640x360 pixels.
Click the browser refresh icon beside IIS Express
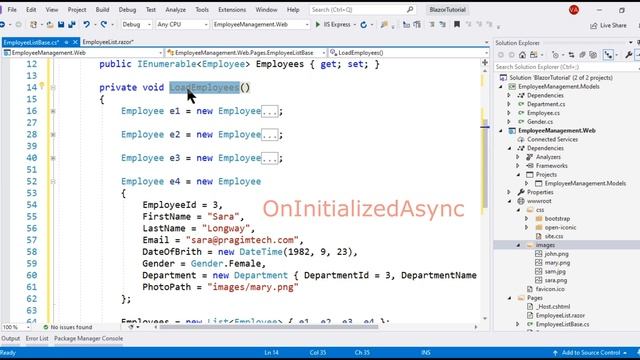tap(364, 24)
